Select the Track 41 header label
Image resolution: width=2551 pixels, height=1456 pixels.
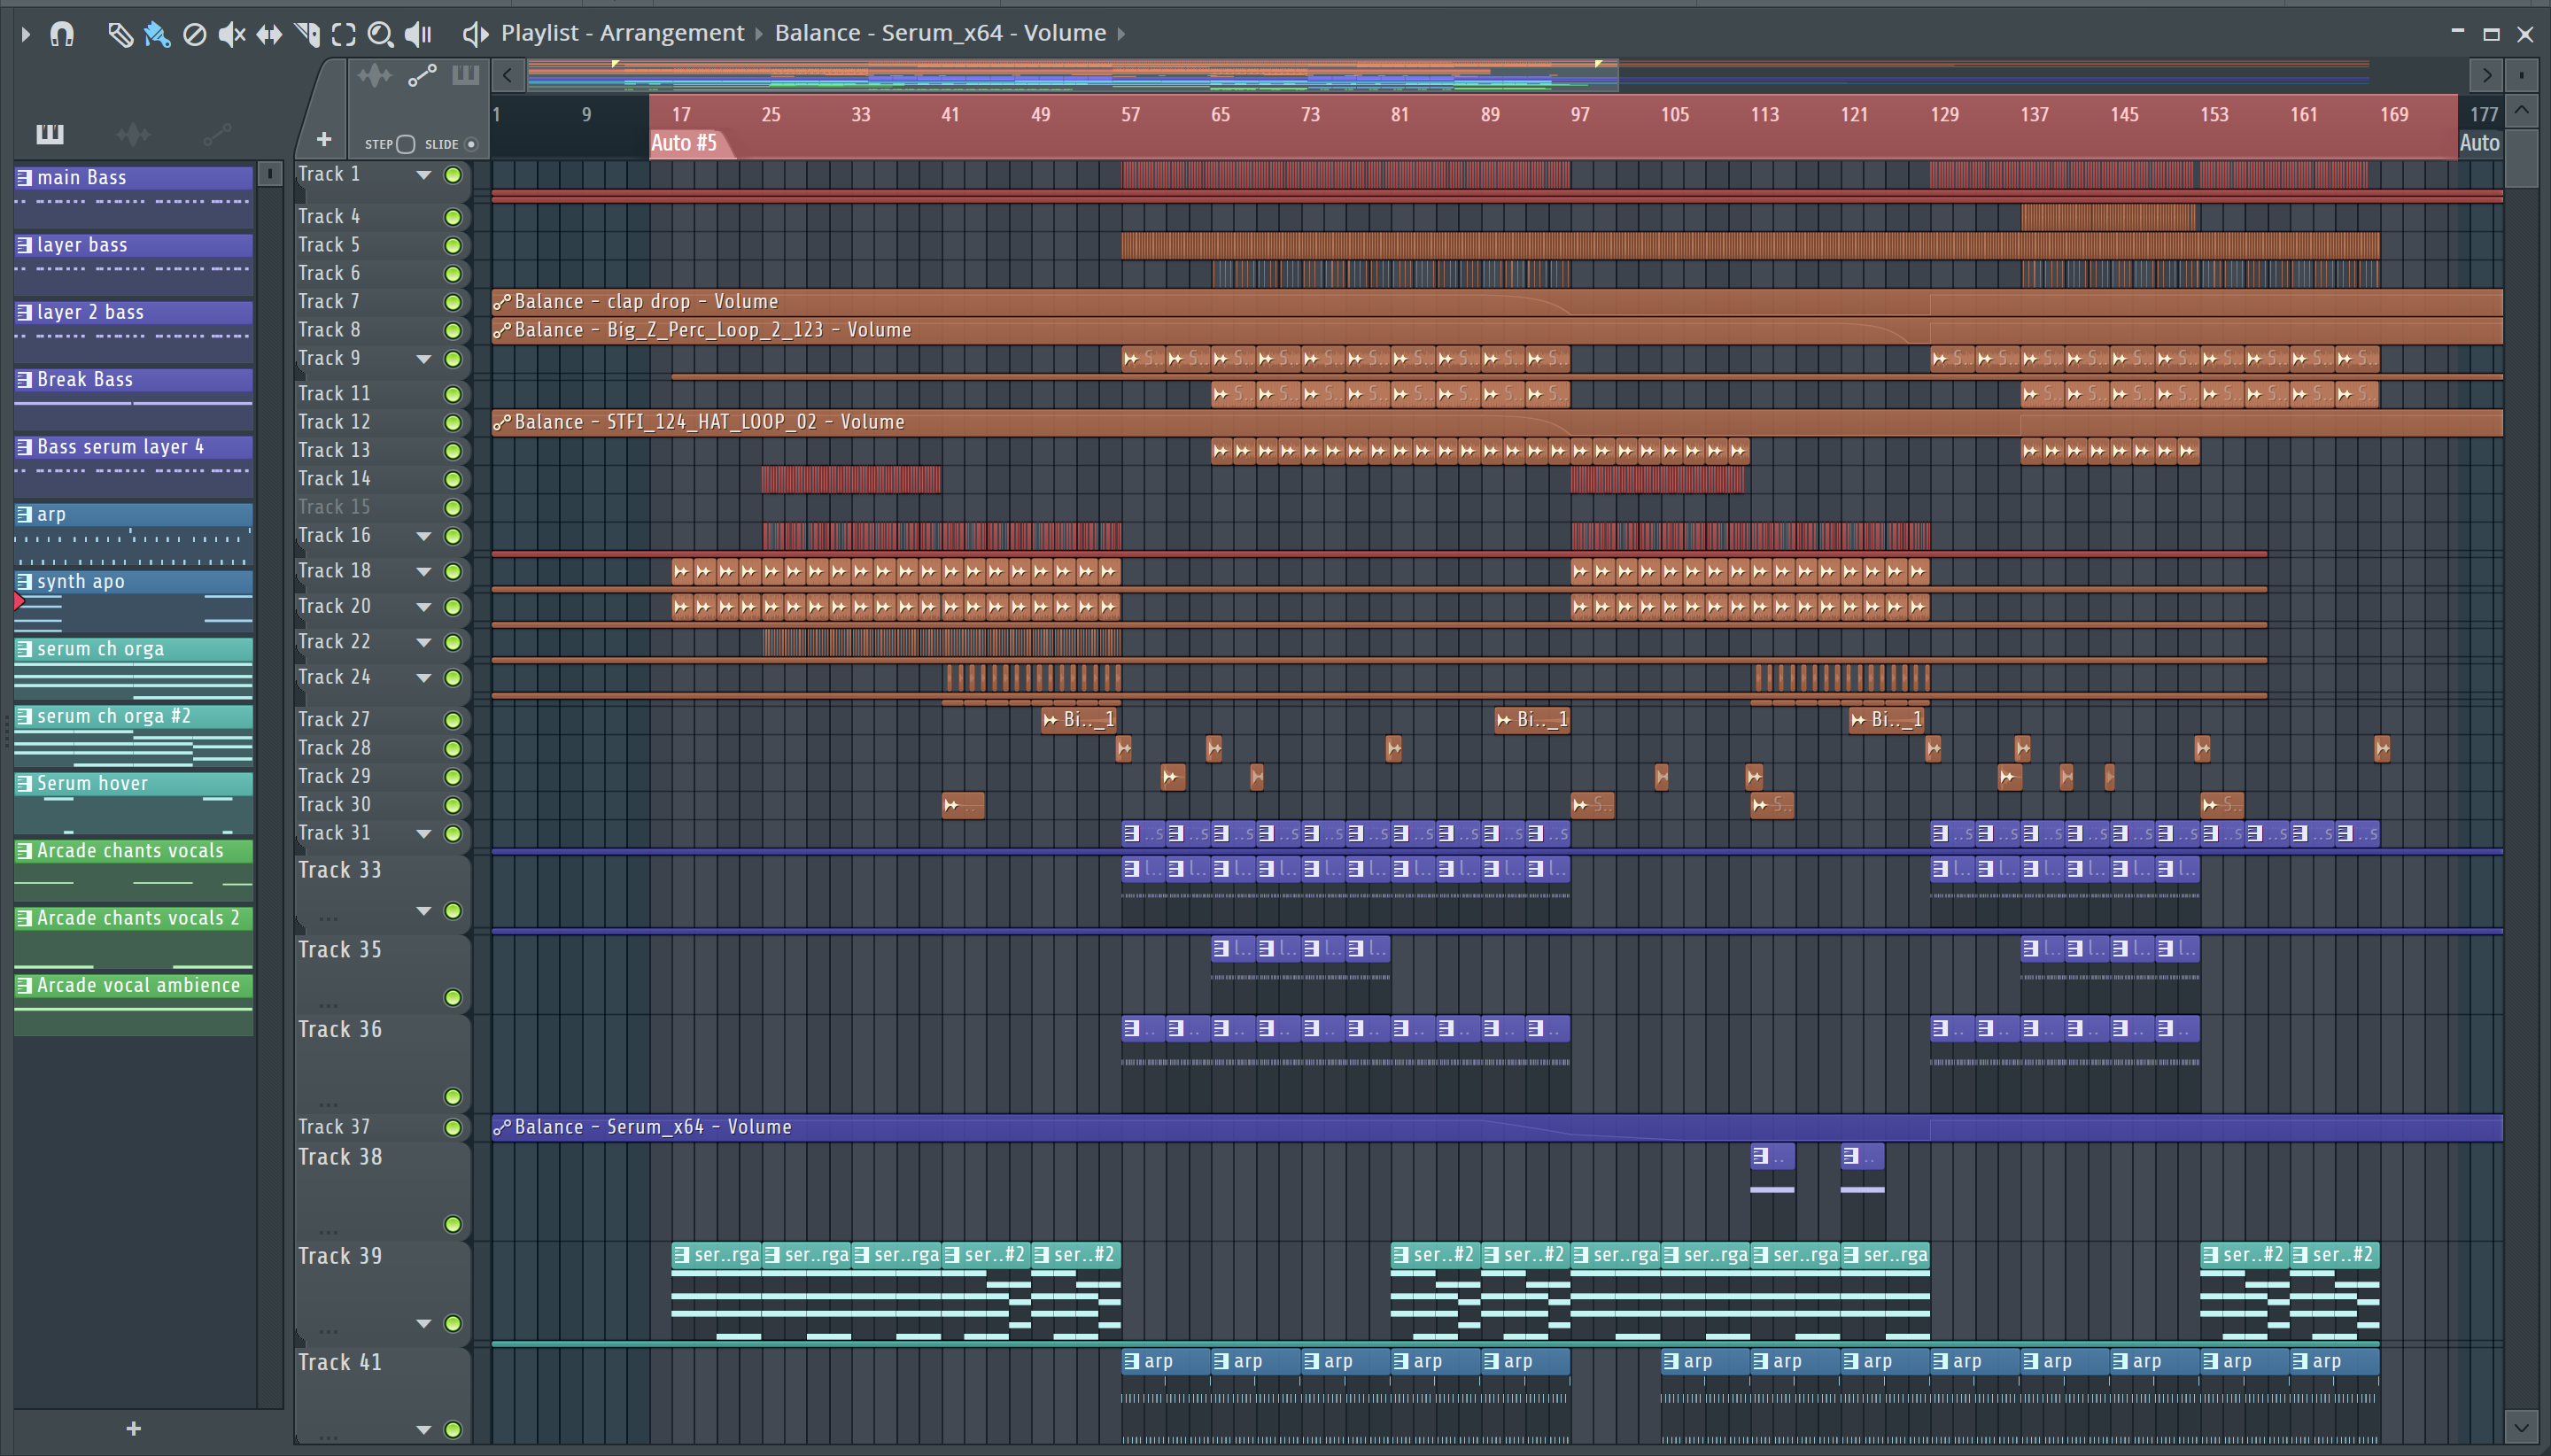[340, 1362]
